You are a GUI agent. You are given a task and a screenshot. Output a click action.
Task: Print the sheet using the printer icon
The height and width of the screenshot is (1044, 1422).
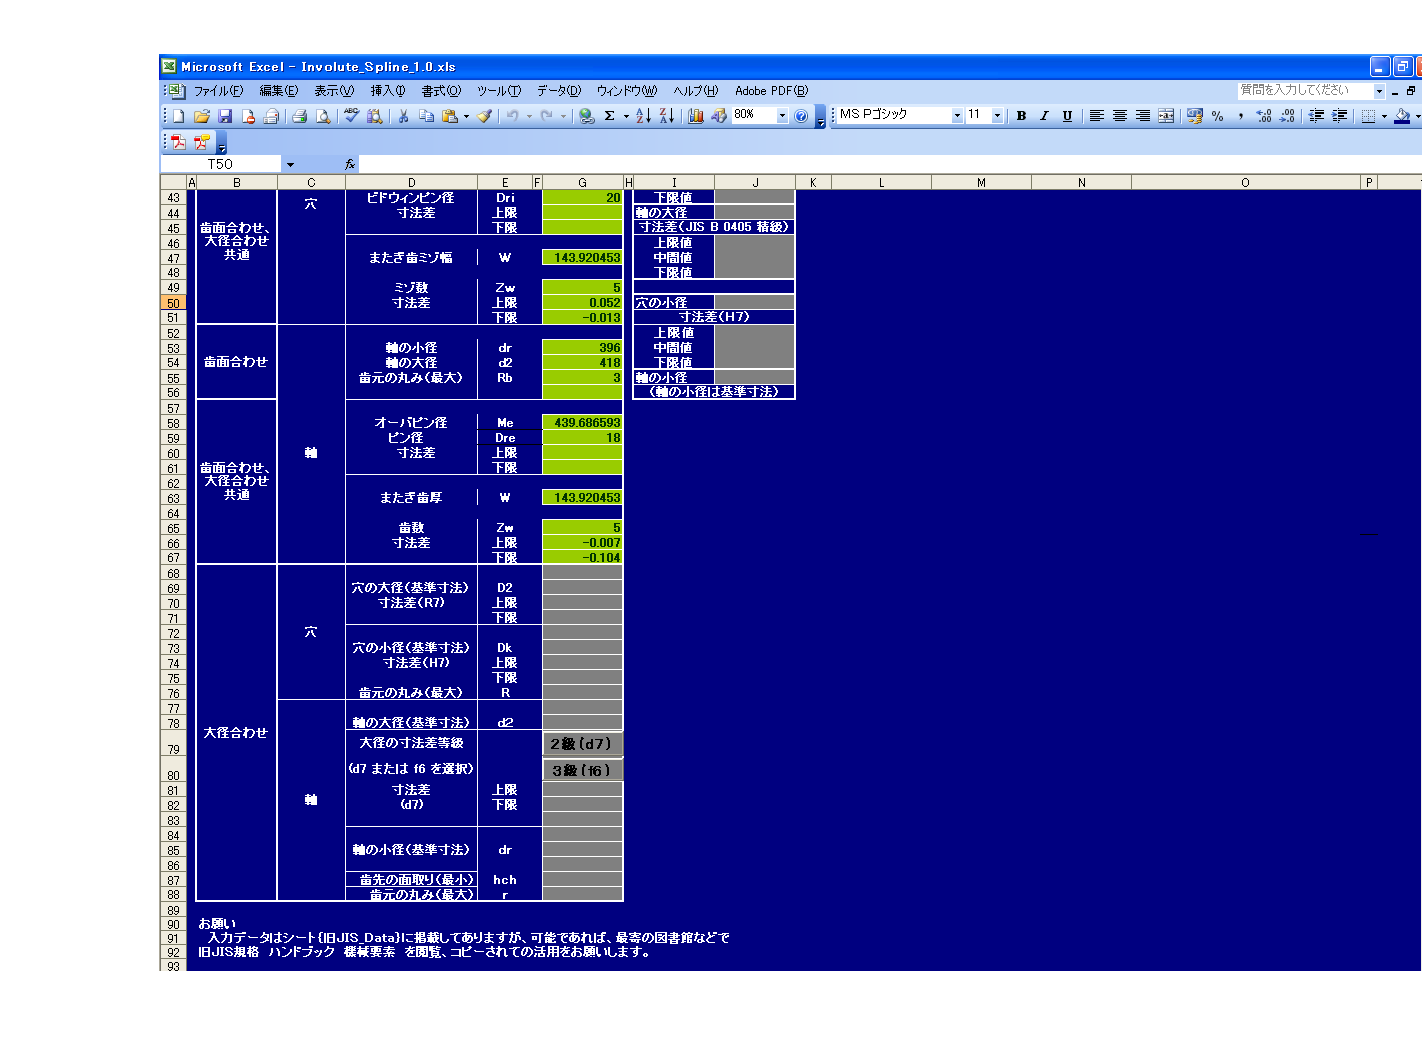point(299,116)
